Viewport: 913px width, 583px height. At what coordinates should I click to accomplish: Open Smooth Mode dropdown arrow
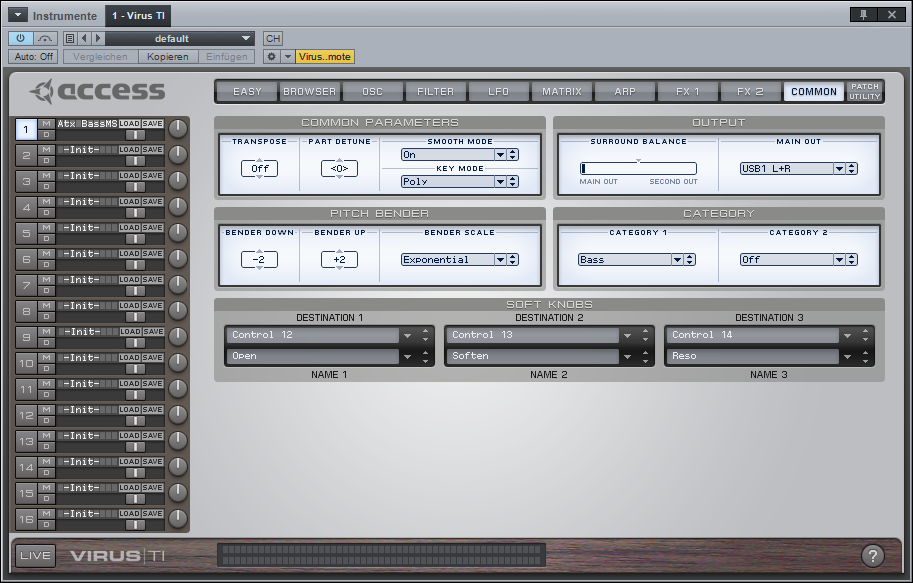pyautogui.click(x=500, y=154)
